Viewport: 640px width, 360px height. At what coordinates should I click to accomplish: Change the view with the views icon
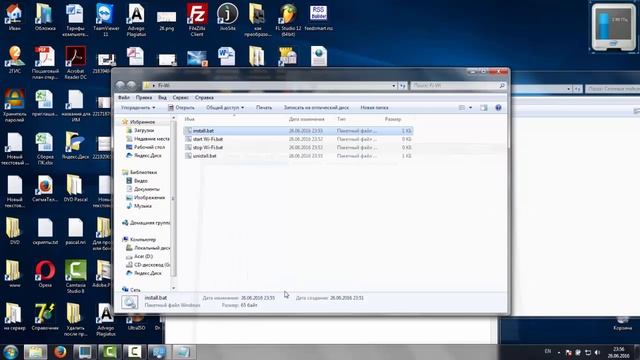462,108
